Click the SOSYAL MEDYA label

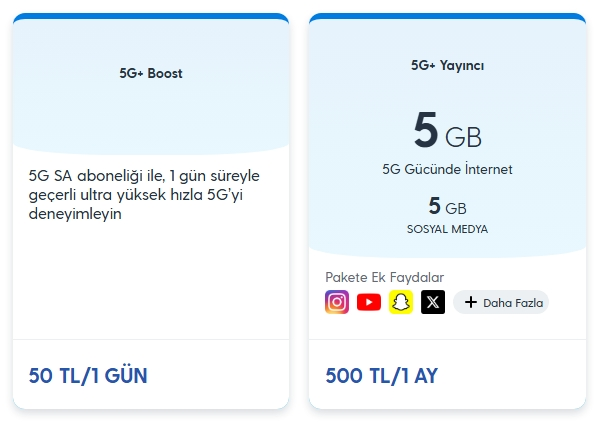[447, 229]
